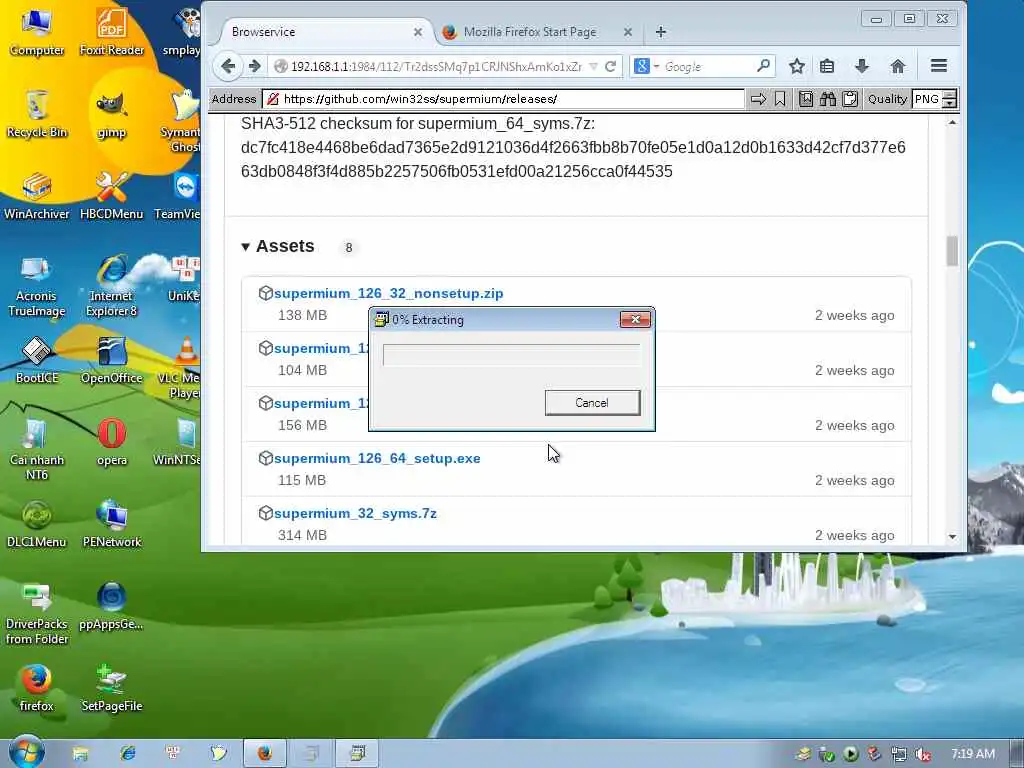Close the 0% Extracting dialog

click(x=635, y=319)
